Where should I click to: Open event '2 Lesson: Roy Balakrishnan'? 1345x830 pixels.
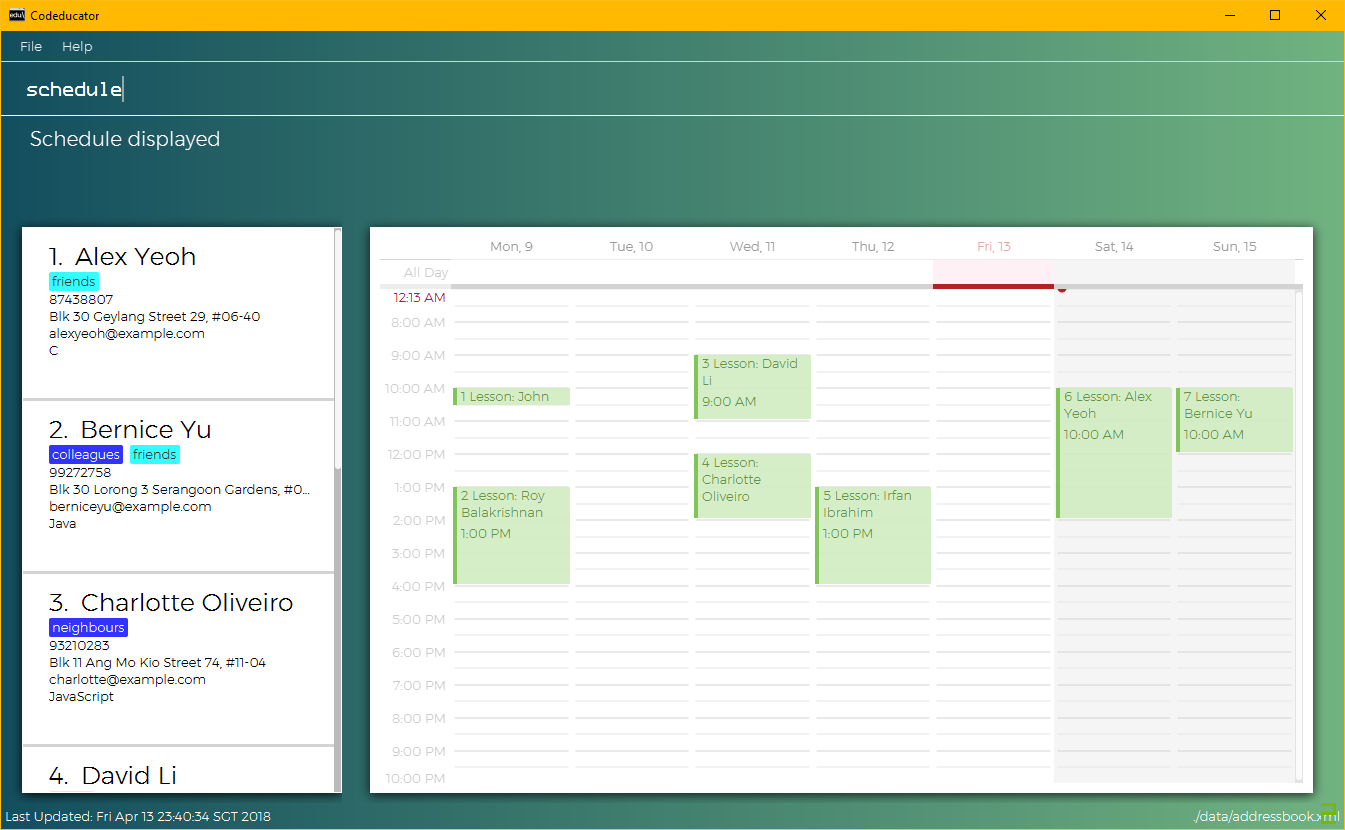[x=511, y=535]
